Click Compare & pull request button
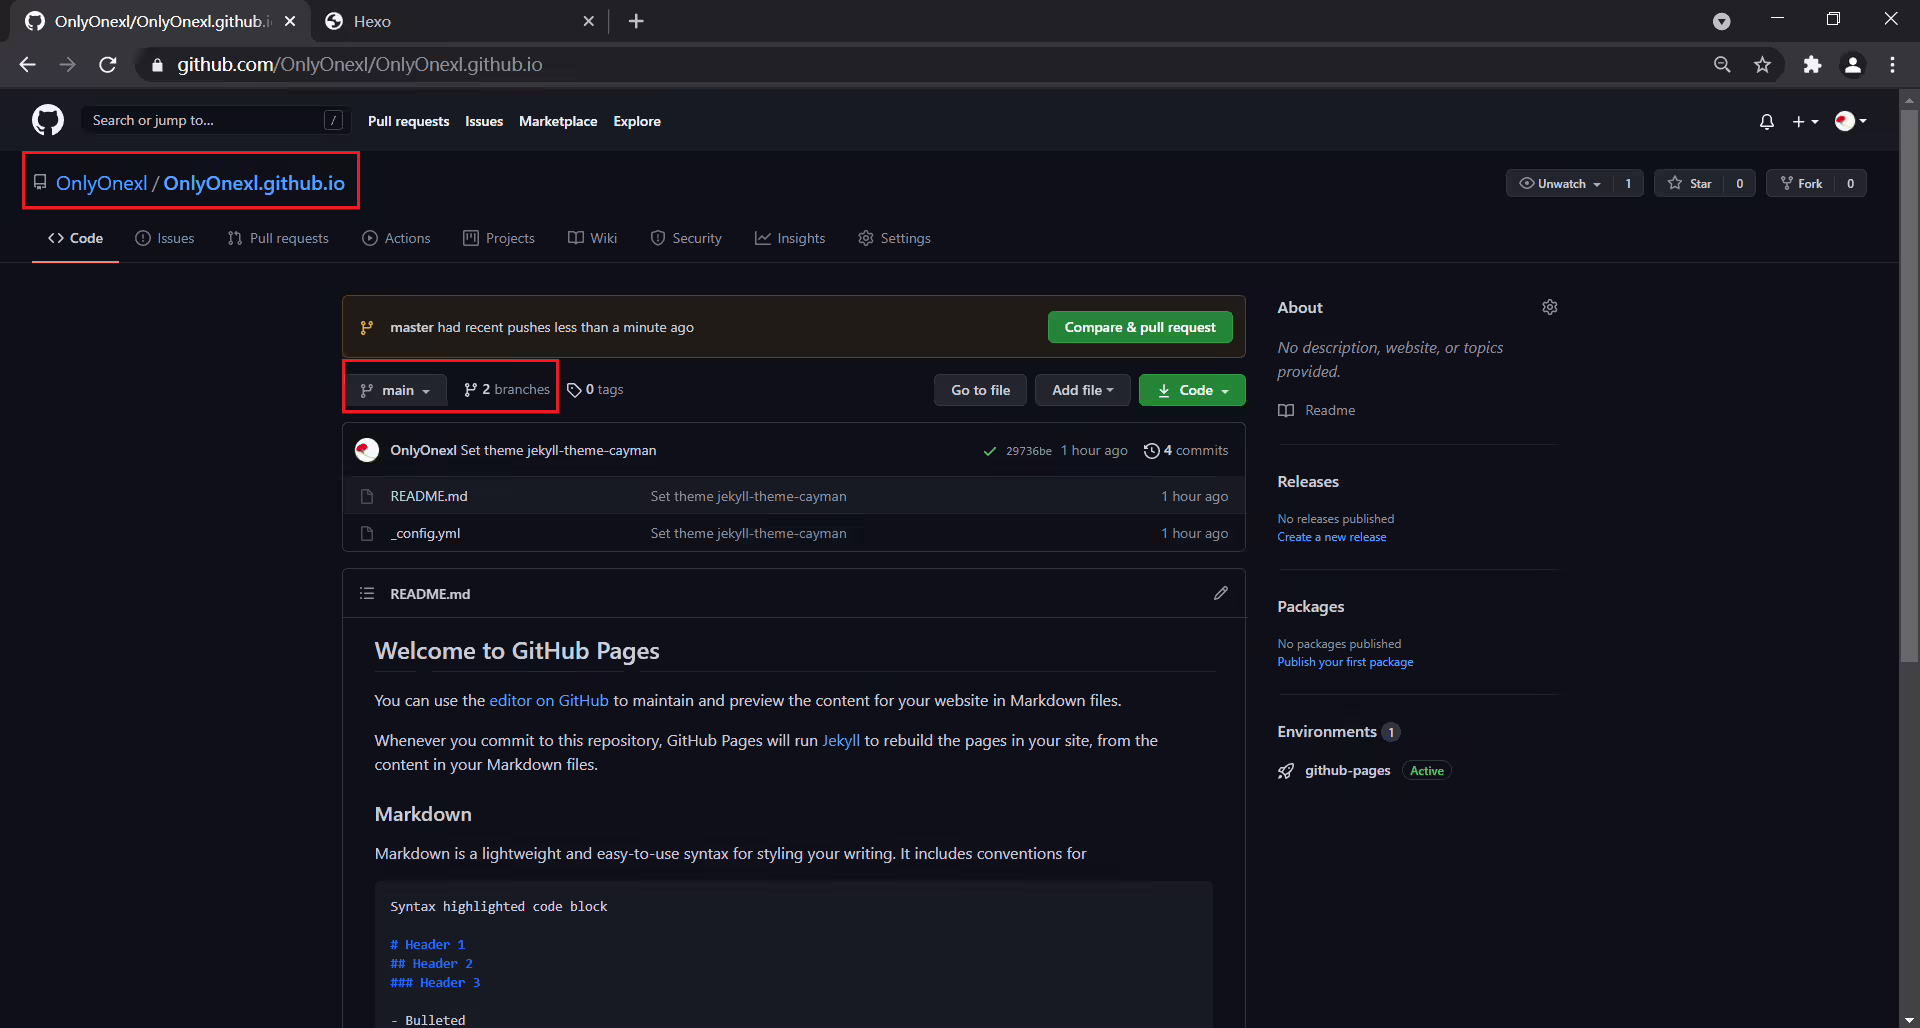The width and height of the screenshot is (1920, 1028). tap(1140, 327)
